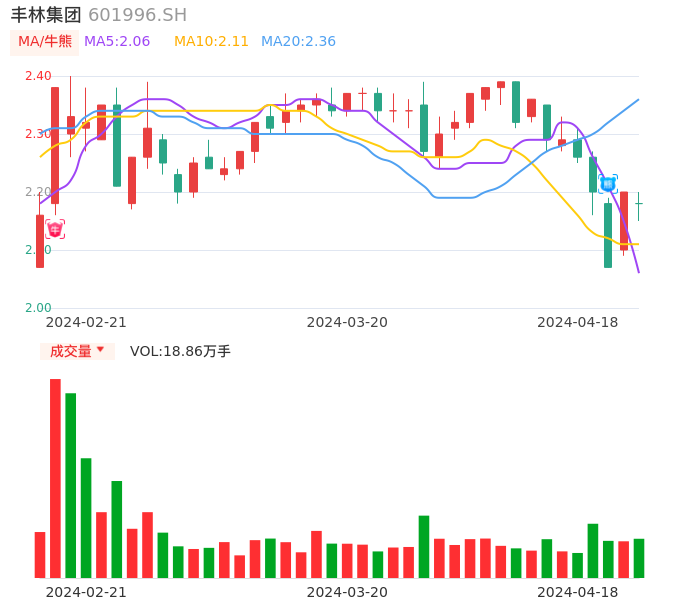This screenshot has width=686, height=606.
Task: Click the final small green candlestick on right
Action: click(x=638, y=204)
